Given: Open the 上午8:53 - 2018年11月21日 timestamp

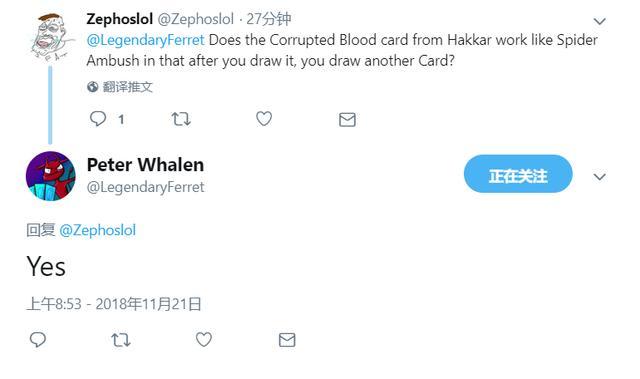Looking at the screenshot, I should point(114,304).
